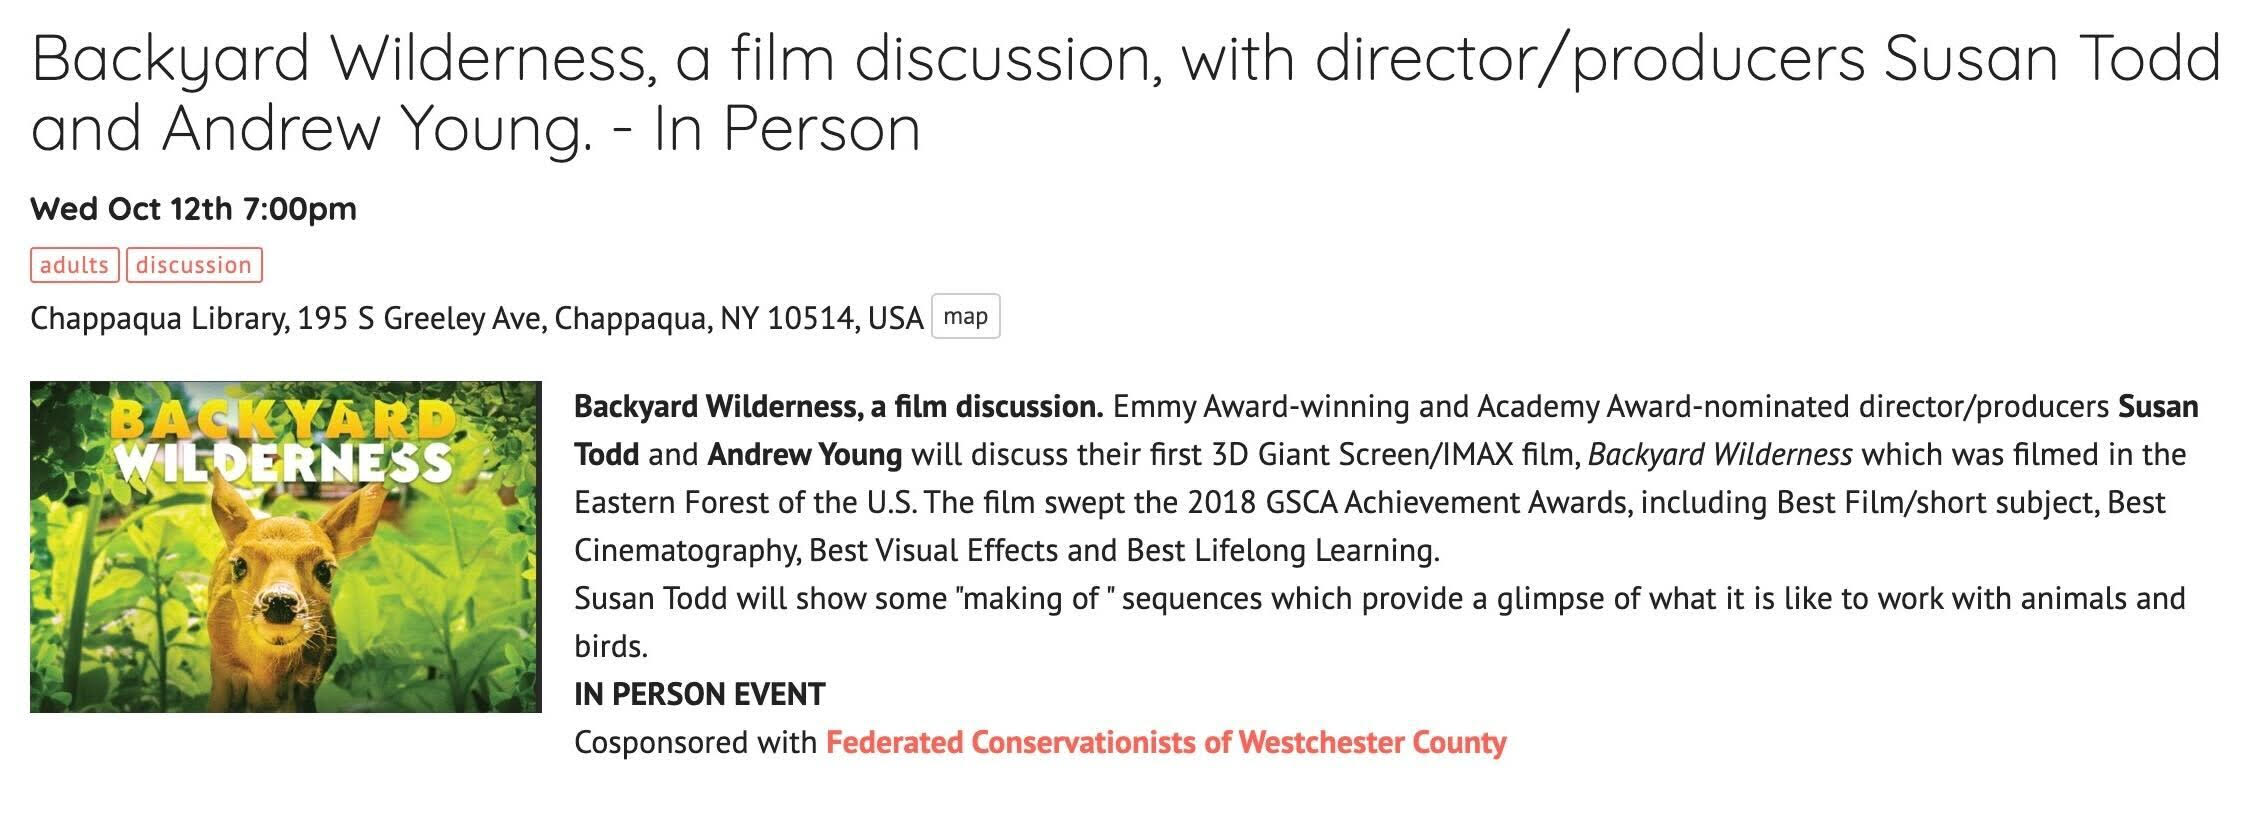Screen dimensions: 2260x827
Task: Open Federated Conservationists of Westchester County link
Action: point(1166,743)
